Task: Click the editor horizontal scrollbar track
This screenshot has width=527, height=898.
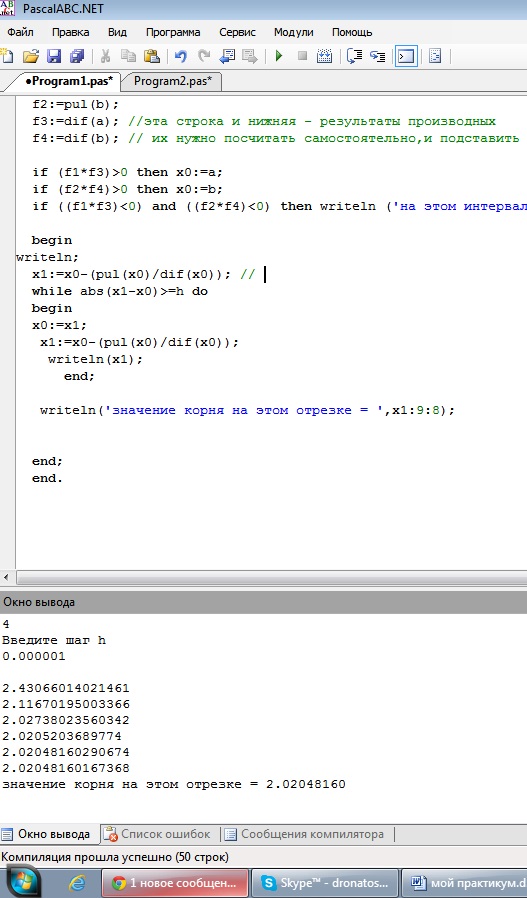Action: click(x=272, y=577)
